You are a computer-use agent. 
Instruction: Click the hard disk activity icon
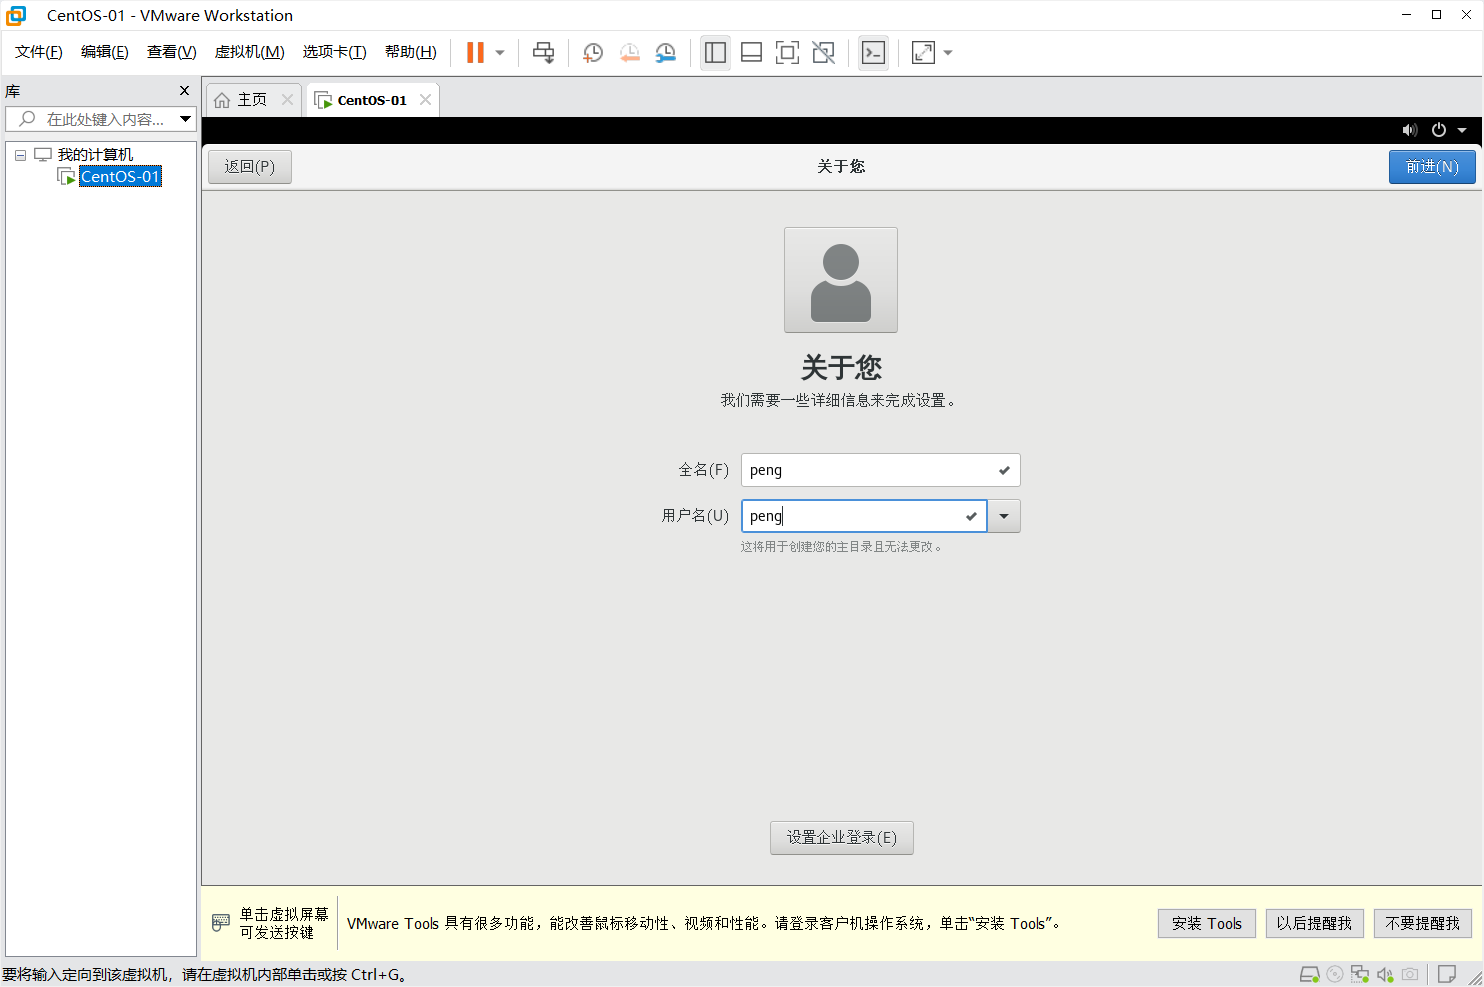(x=1309, y=973)
